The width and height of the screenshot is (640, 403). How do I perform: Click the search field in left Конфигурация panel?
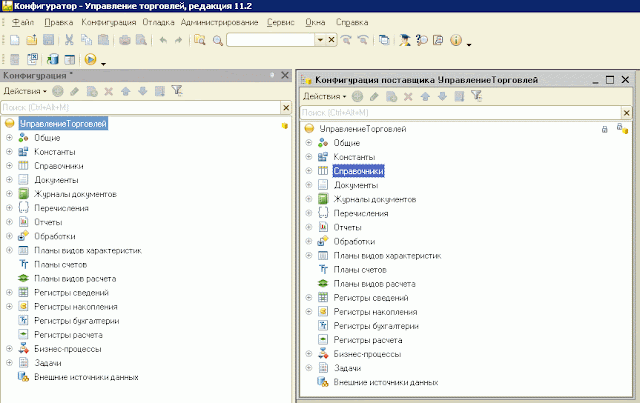pos(141,107)
